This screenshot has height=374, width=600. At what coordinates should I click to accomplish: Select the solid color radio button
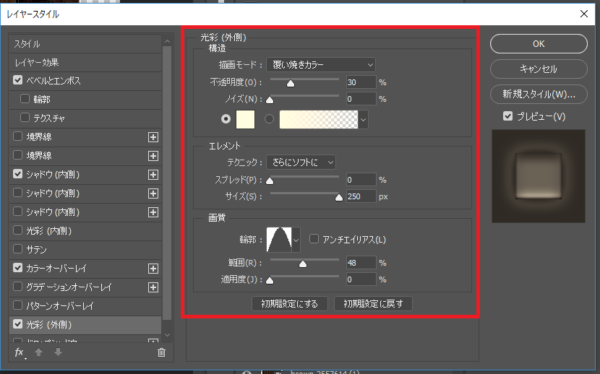pyautogui.click(x=226, y=119)
